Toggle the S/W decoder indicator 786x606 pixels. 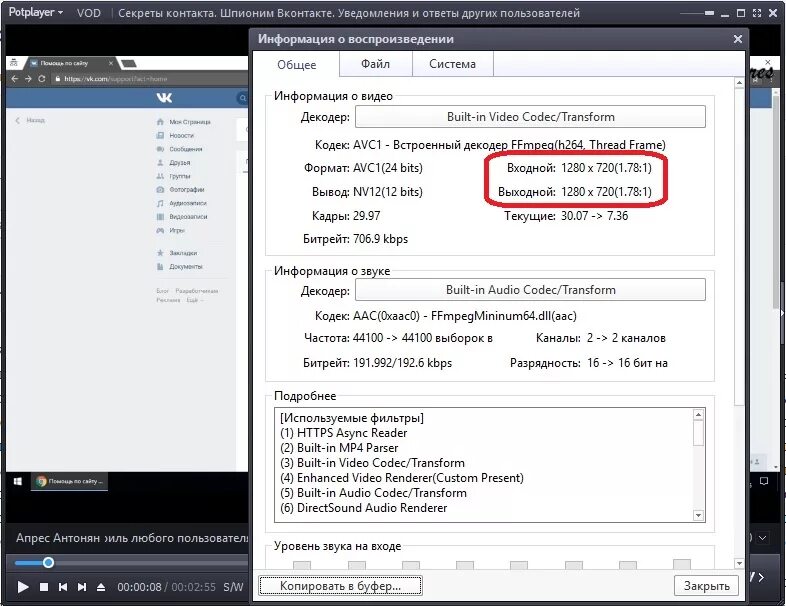click(x=233, y=586)
